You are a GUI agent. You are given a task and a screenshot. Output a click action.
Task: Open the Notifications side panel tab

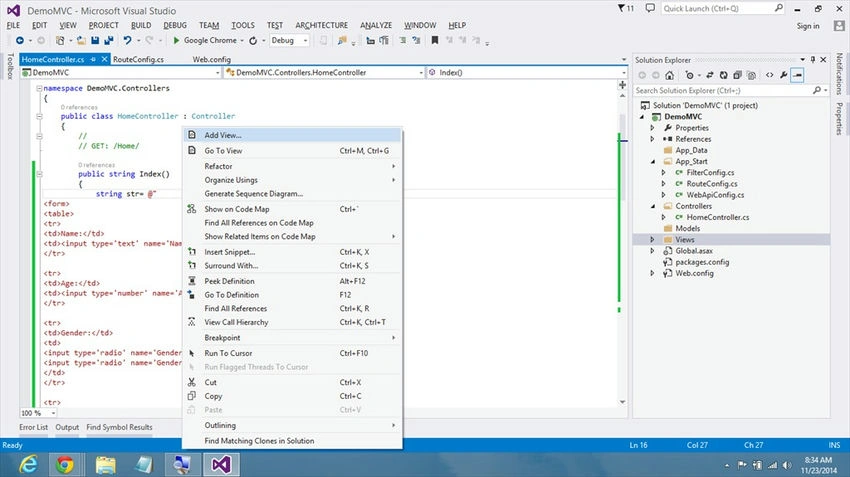839,73
